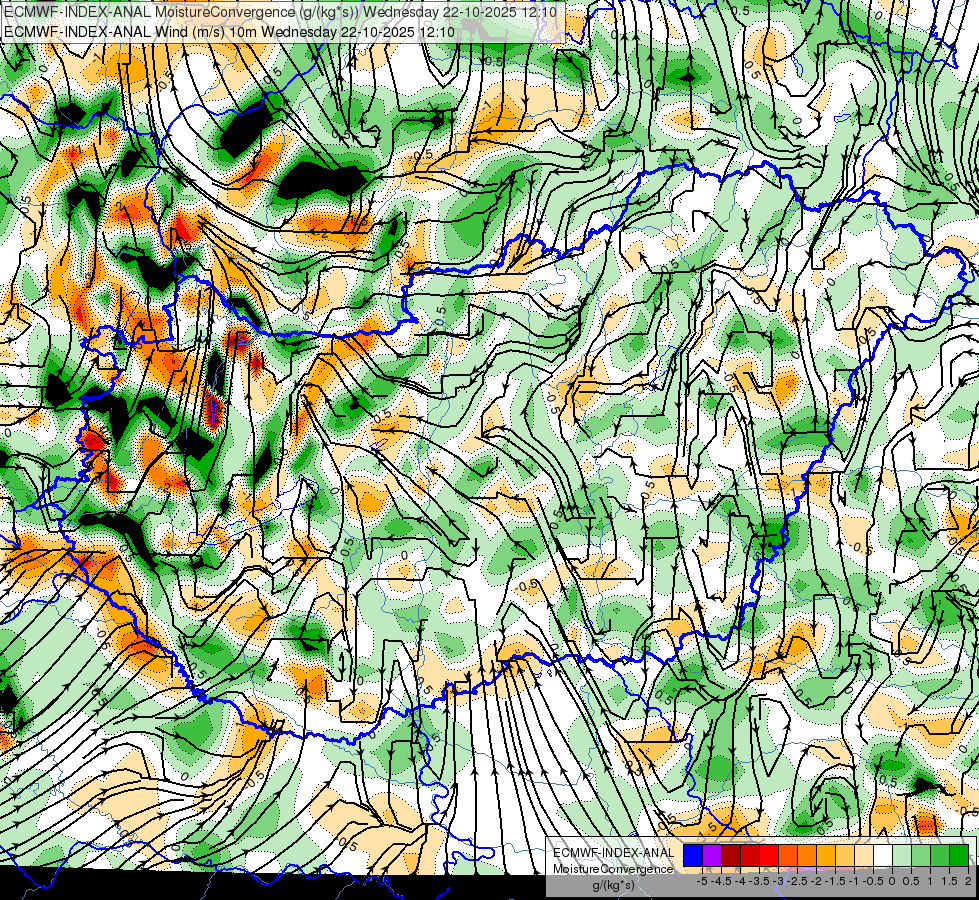Select the -3 tick label on the colorbar

[x=779, y=881]
